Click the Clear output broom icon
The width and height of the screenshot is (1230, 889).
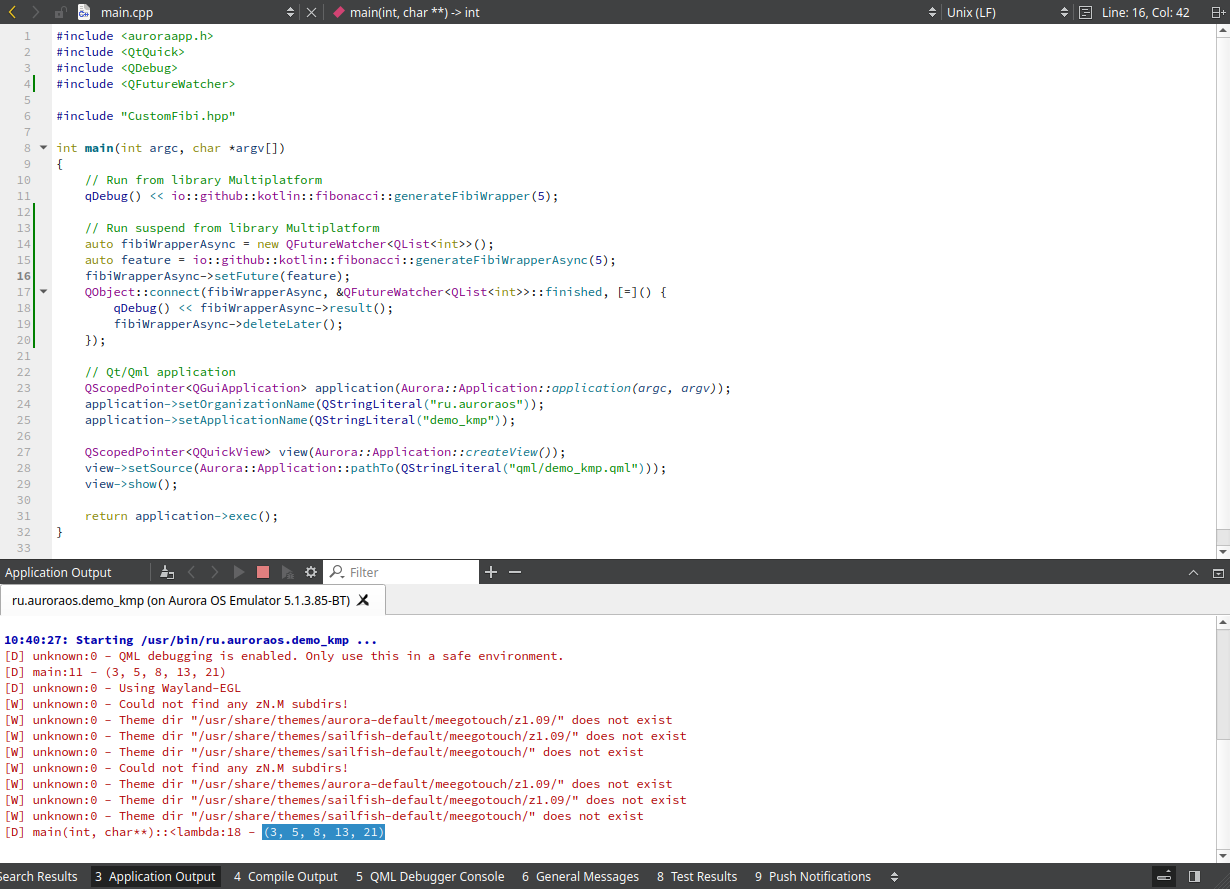pyautogui.click(x=167, y=572)
